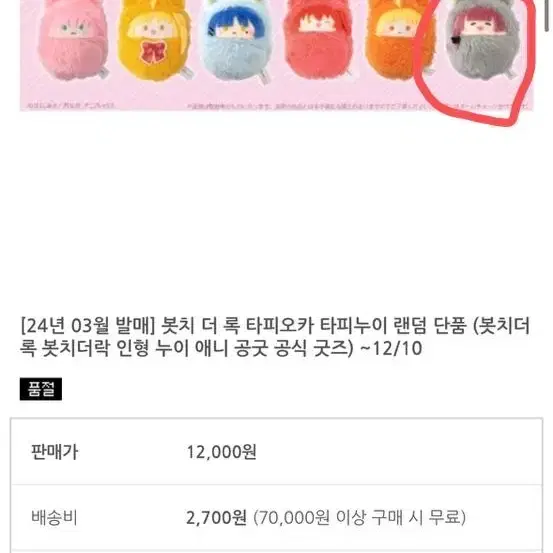
Task: Click the blue-haired light blue plush
Action: coord(235,41)
